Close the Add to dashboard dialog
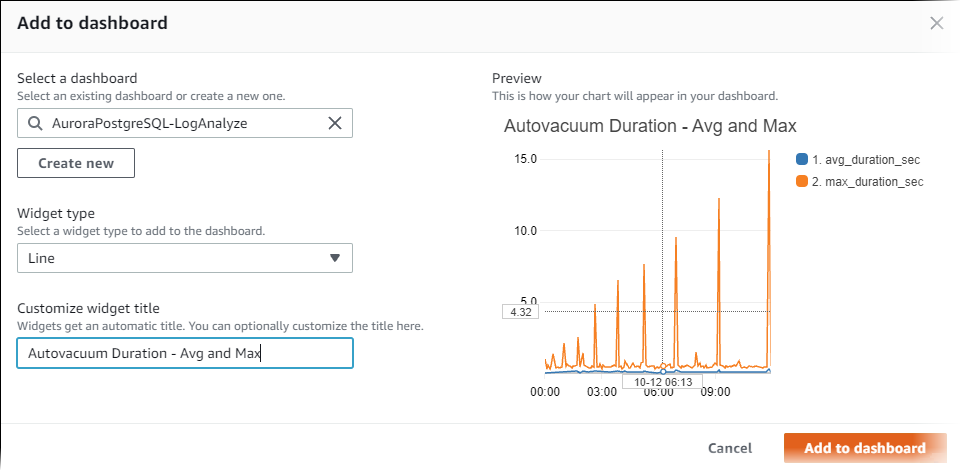961x471 pixels. tap(936, 23)
